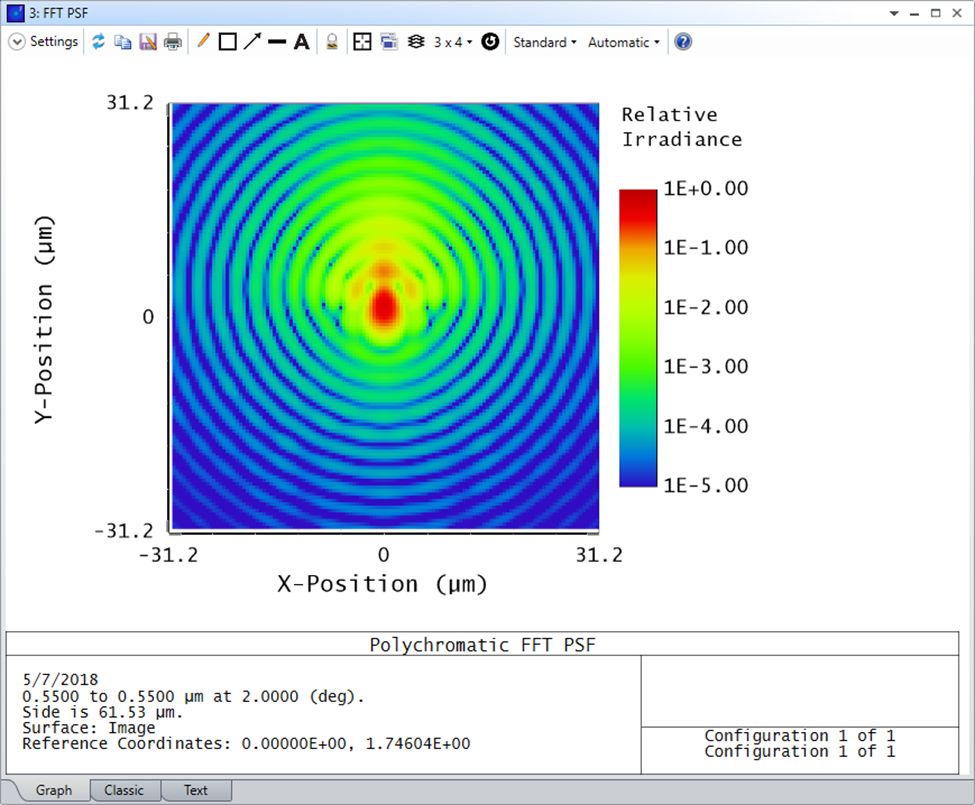Viewport: 975px width, 805px height.
Task: Expand the Settings panel
Action: click(x=17, y=42)
